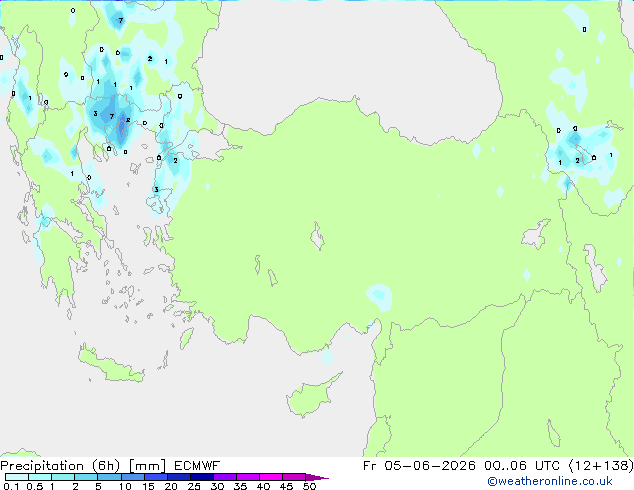Open the weatheronline.co.uk link
Image resolution: width=634 pixels, height=490 pixels.
(x=549, y=481)
